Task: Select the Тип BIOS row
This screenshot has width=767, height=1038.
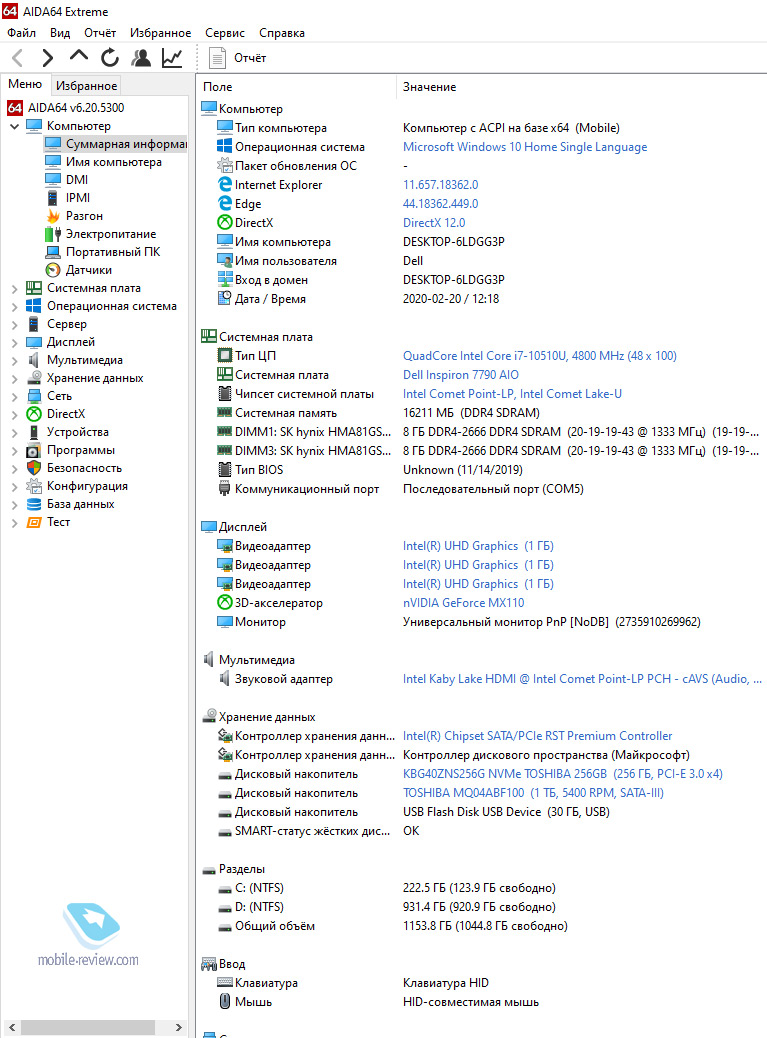Action: tap(482, 470)
